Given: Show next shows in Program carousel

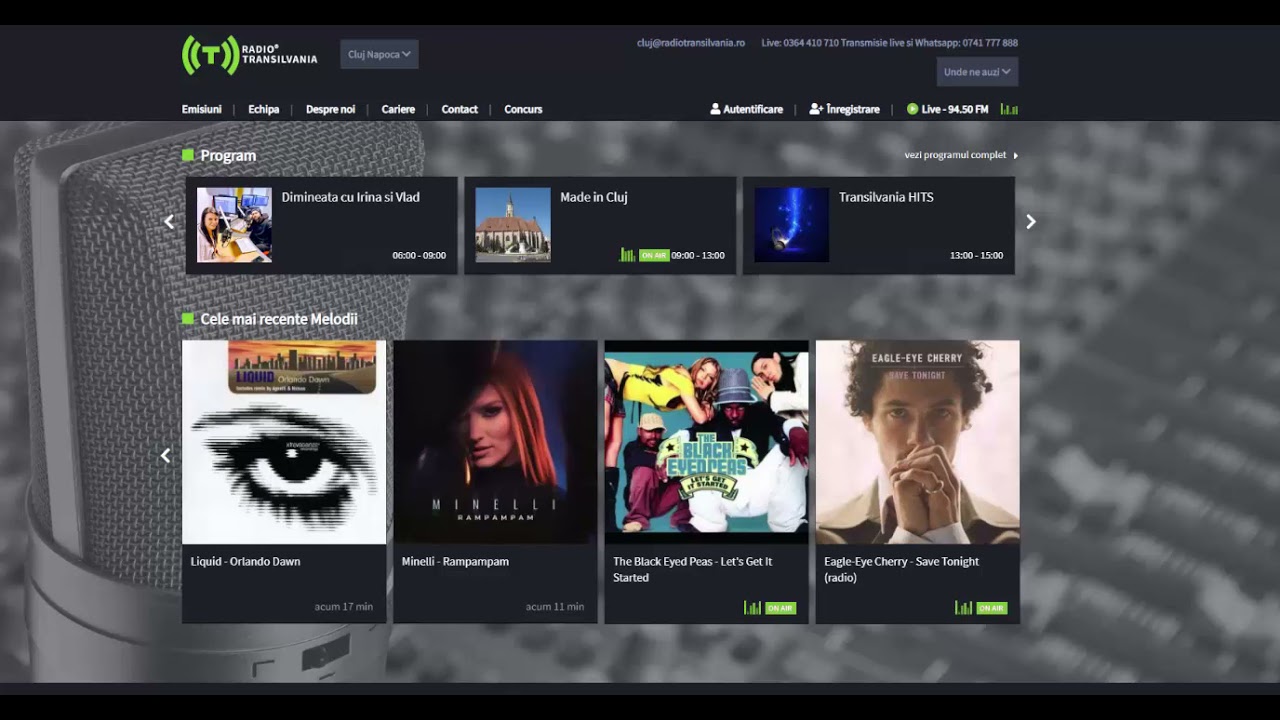Looking at the screenshot, I should [1031, 222].
